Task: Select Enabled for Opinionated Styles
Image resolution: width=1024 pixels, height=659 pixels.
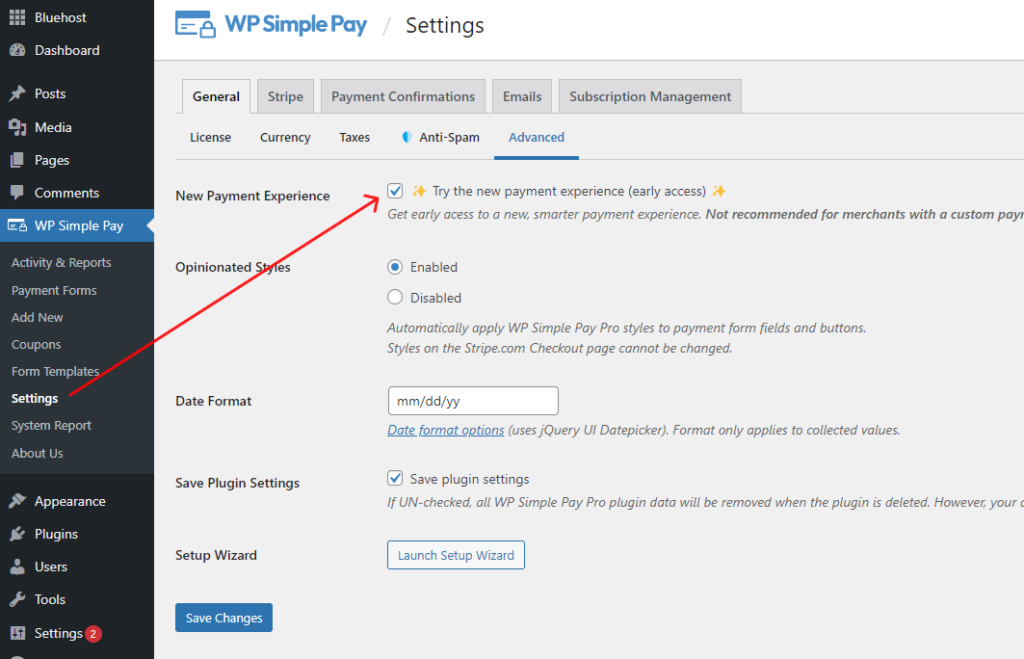Action: [x=395, y=267]
